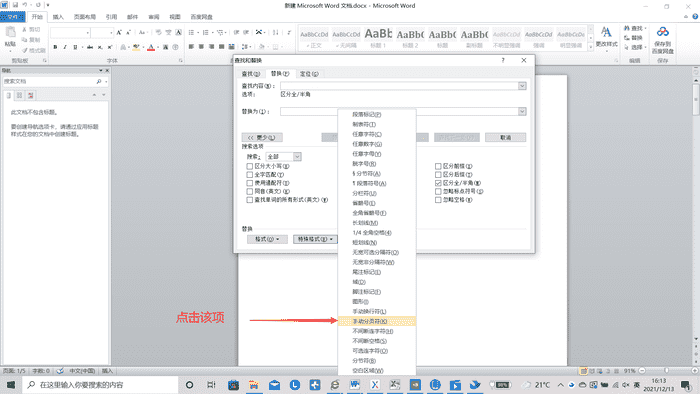The width and height of the screenshot is (700, 394).
Task: Select 手动换行符(L) from special menu
Action: [x=377, y=311]
